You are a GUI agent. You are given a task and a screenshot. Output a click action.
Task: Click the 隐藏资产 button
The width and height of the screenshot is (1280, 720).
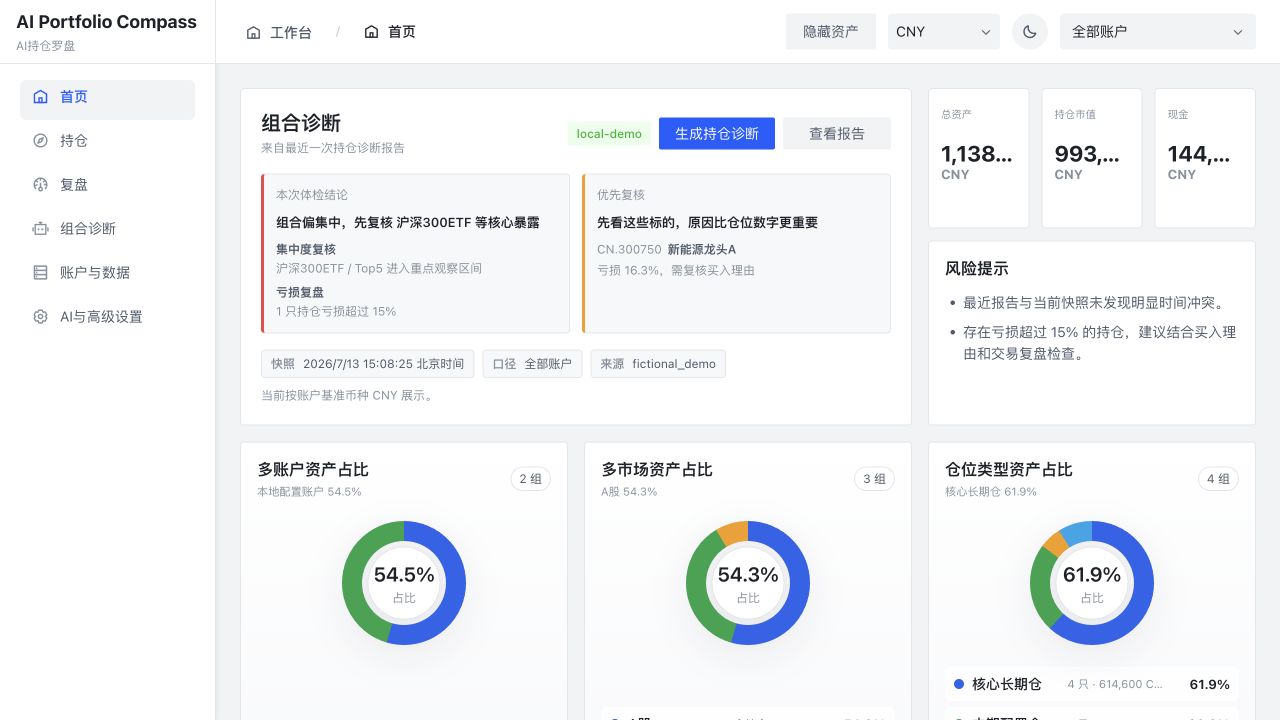click(831, 32)
